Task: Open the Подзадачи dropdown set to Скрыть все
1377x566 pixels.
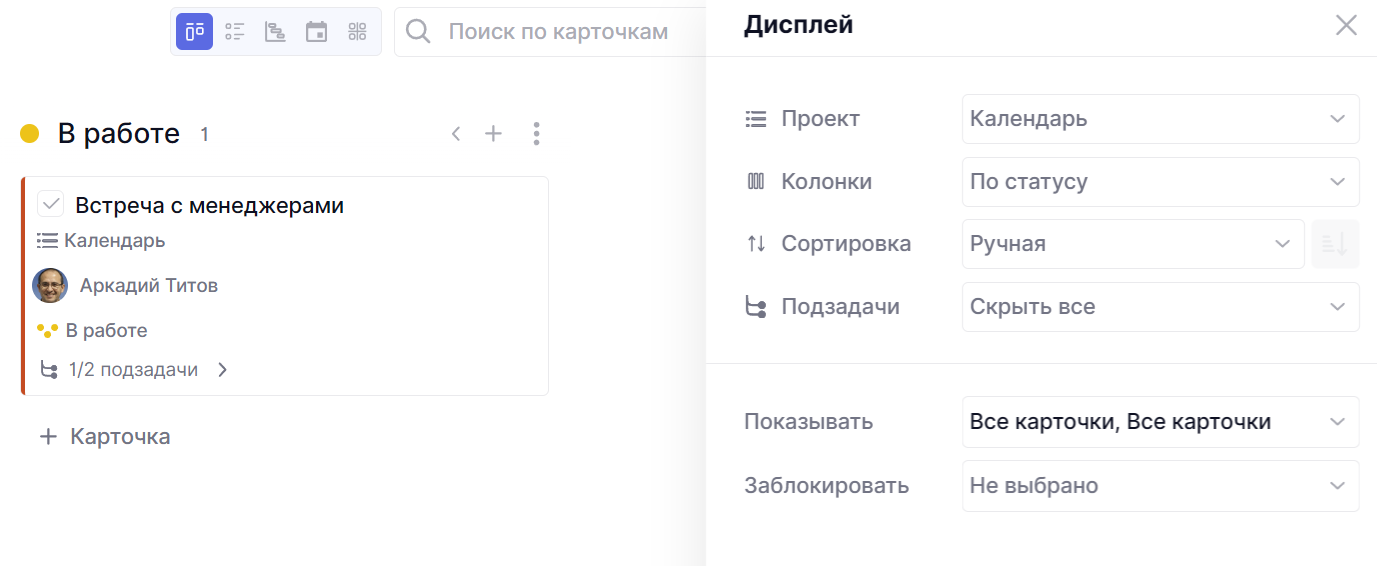Action: [1160, 307]
